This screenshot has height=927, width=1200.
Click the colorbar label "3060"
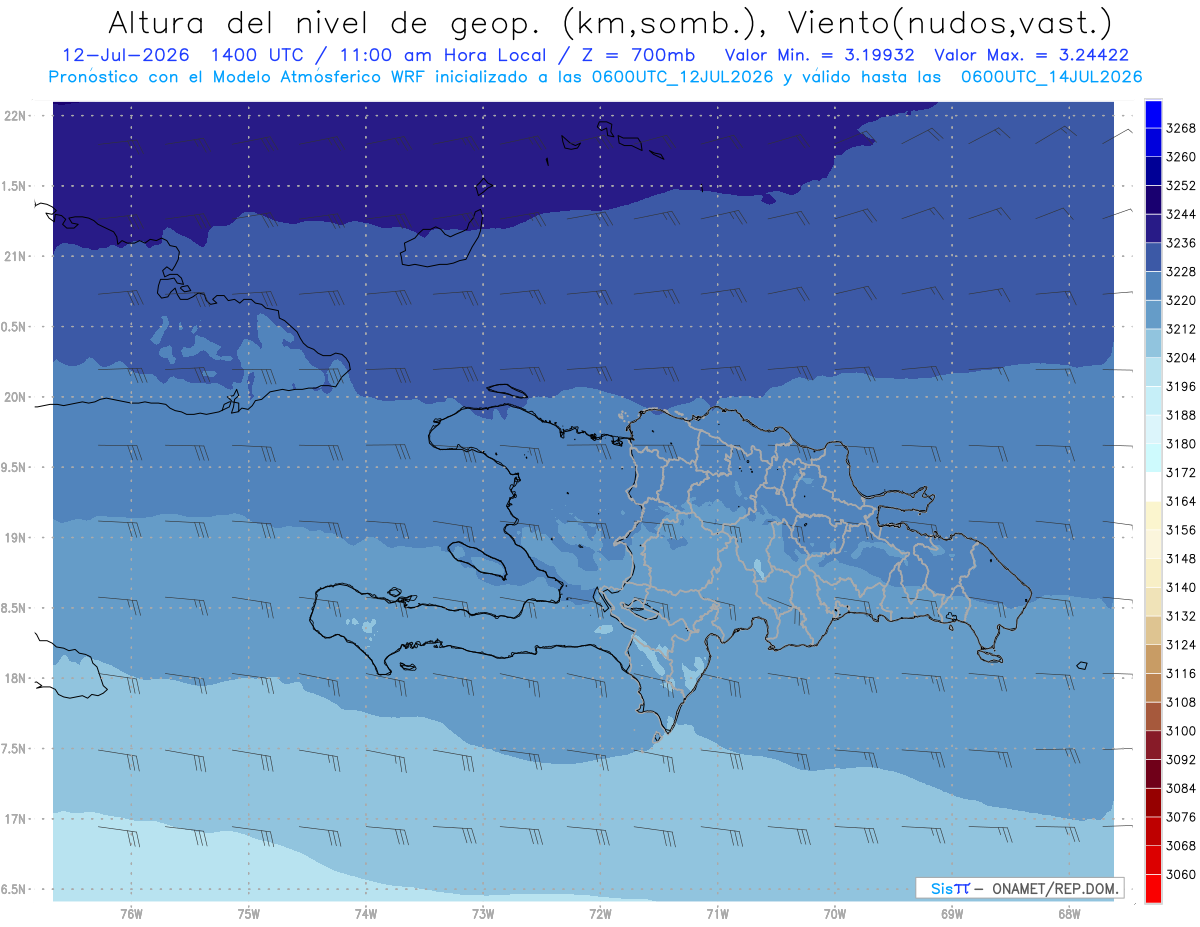point(1181,874)
